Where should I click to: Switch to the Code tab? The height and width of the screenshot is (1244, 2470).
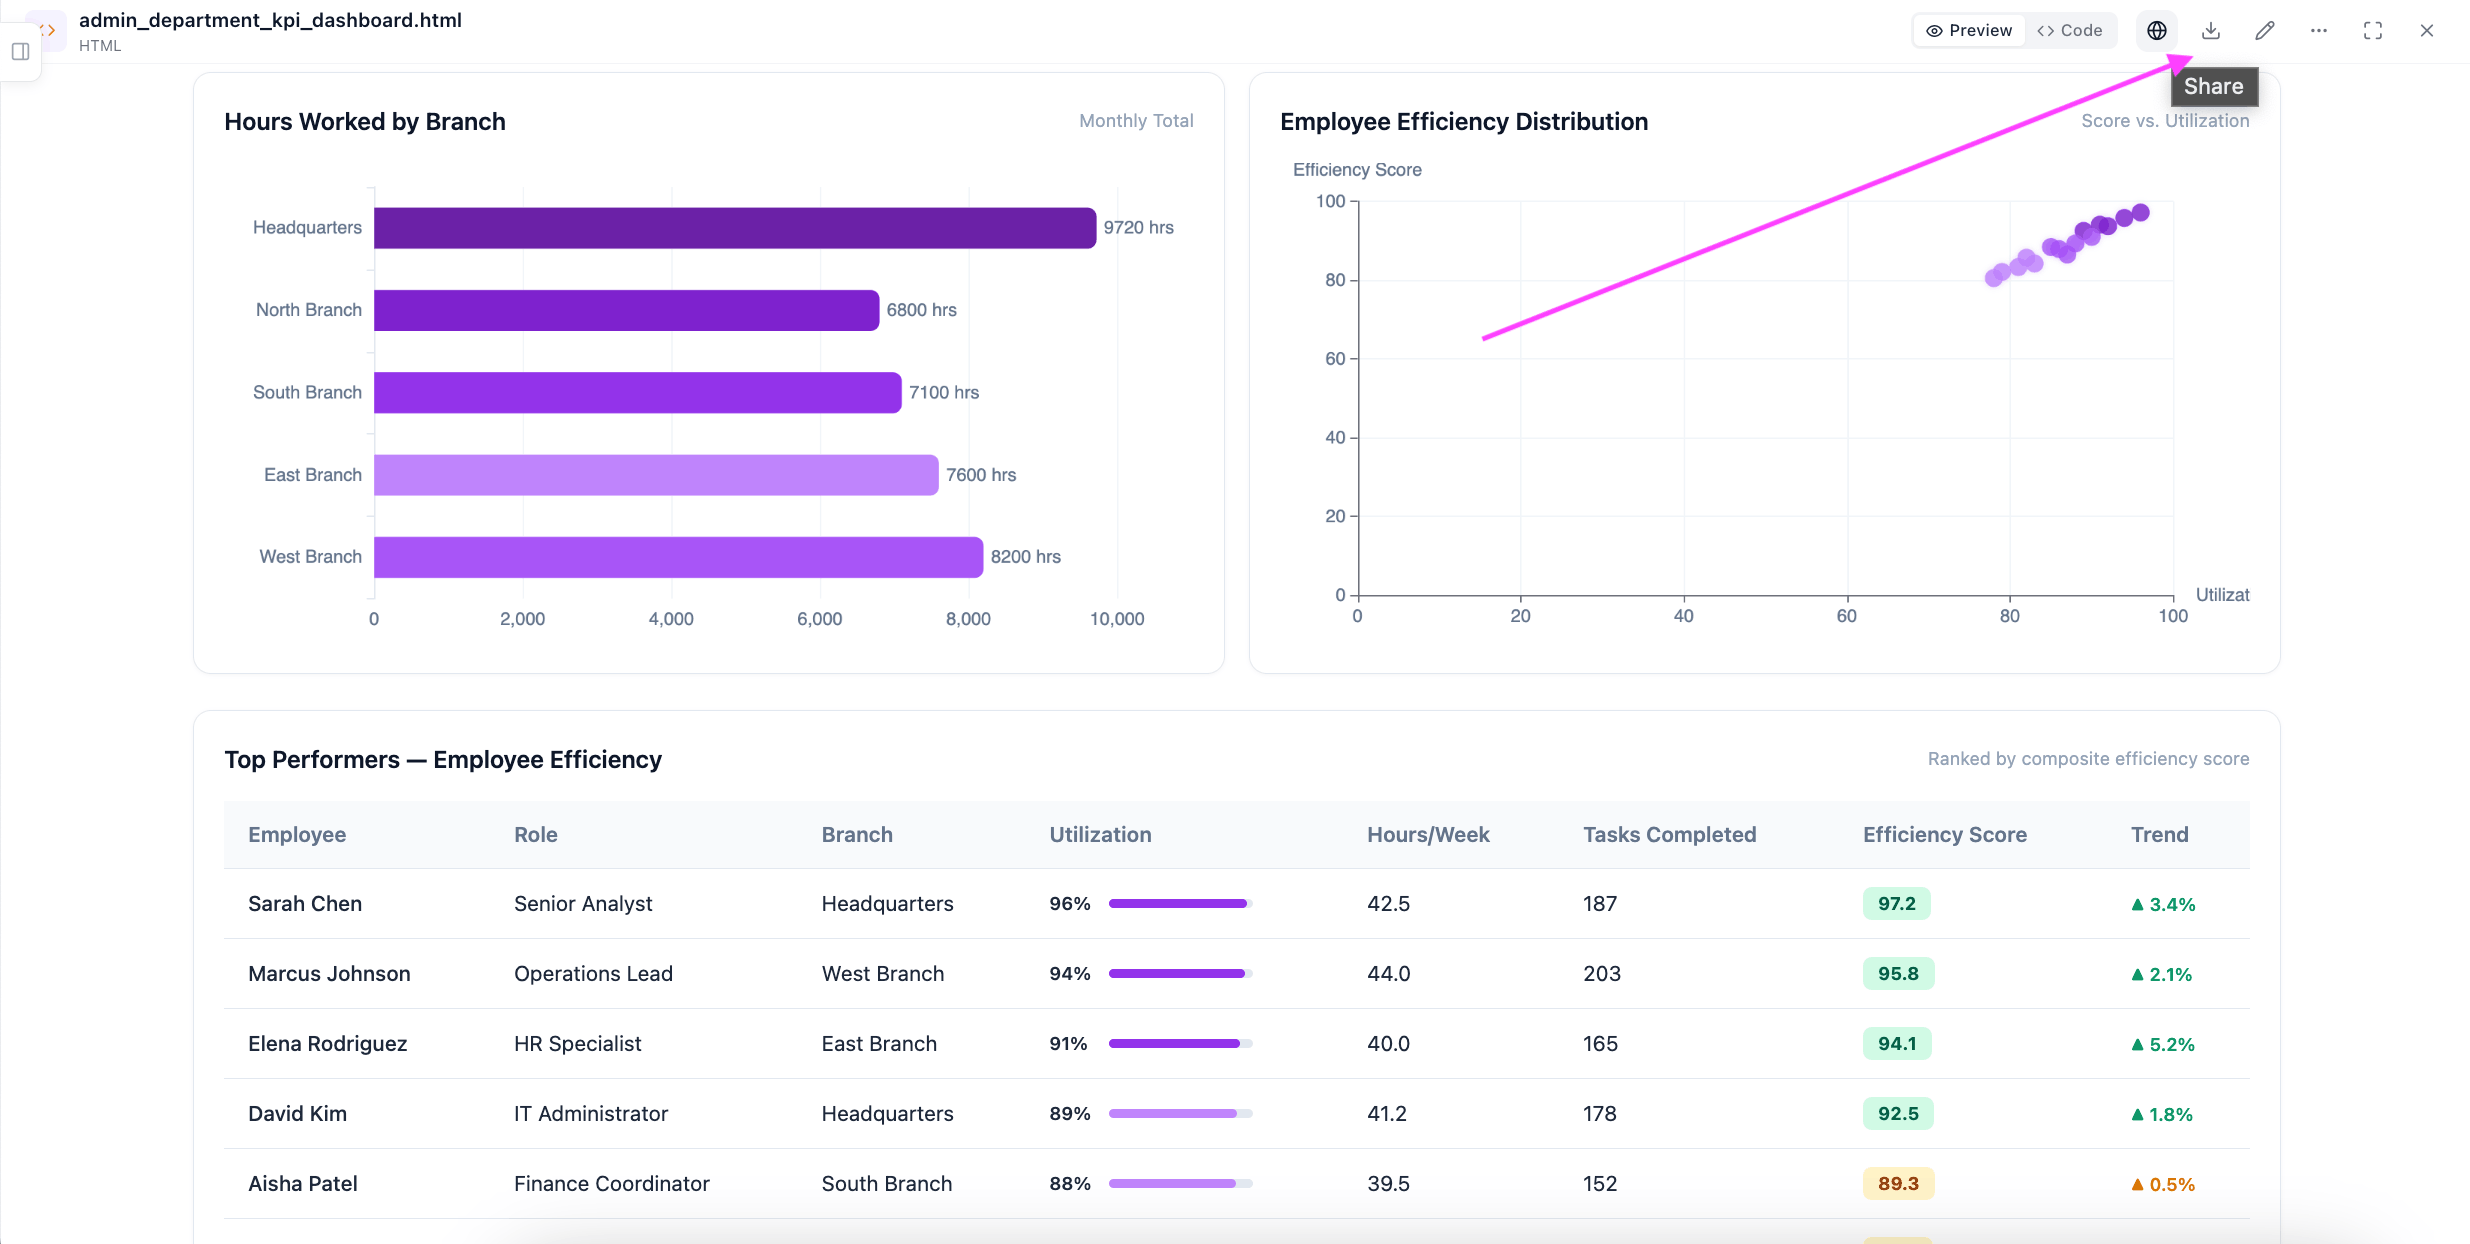pyautogui.click(x=2070, y=31)
